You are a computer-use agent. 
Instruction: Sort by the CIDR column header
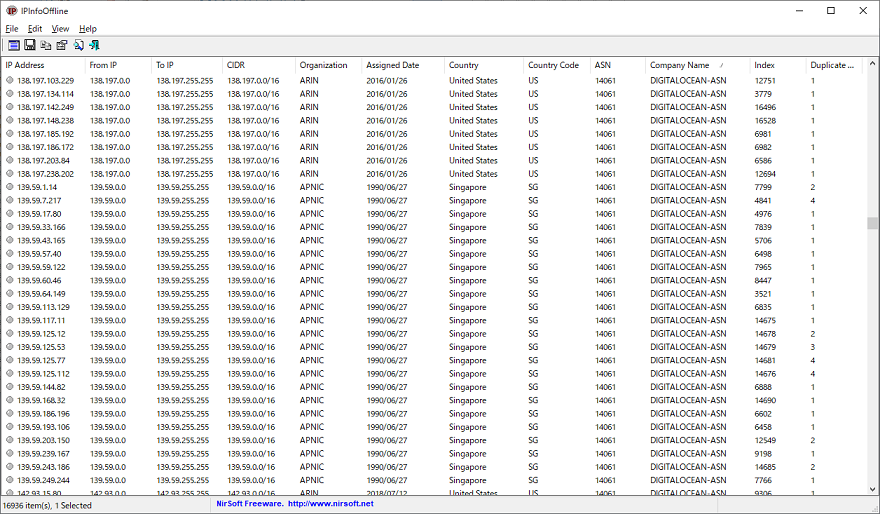(259, 65)
